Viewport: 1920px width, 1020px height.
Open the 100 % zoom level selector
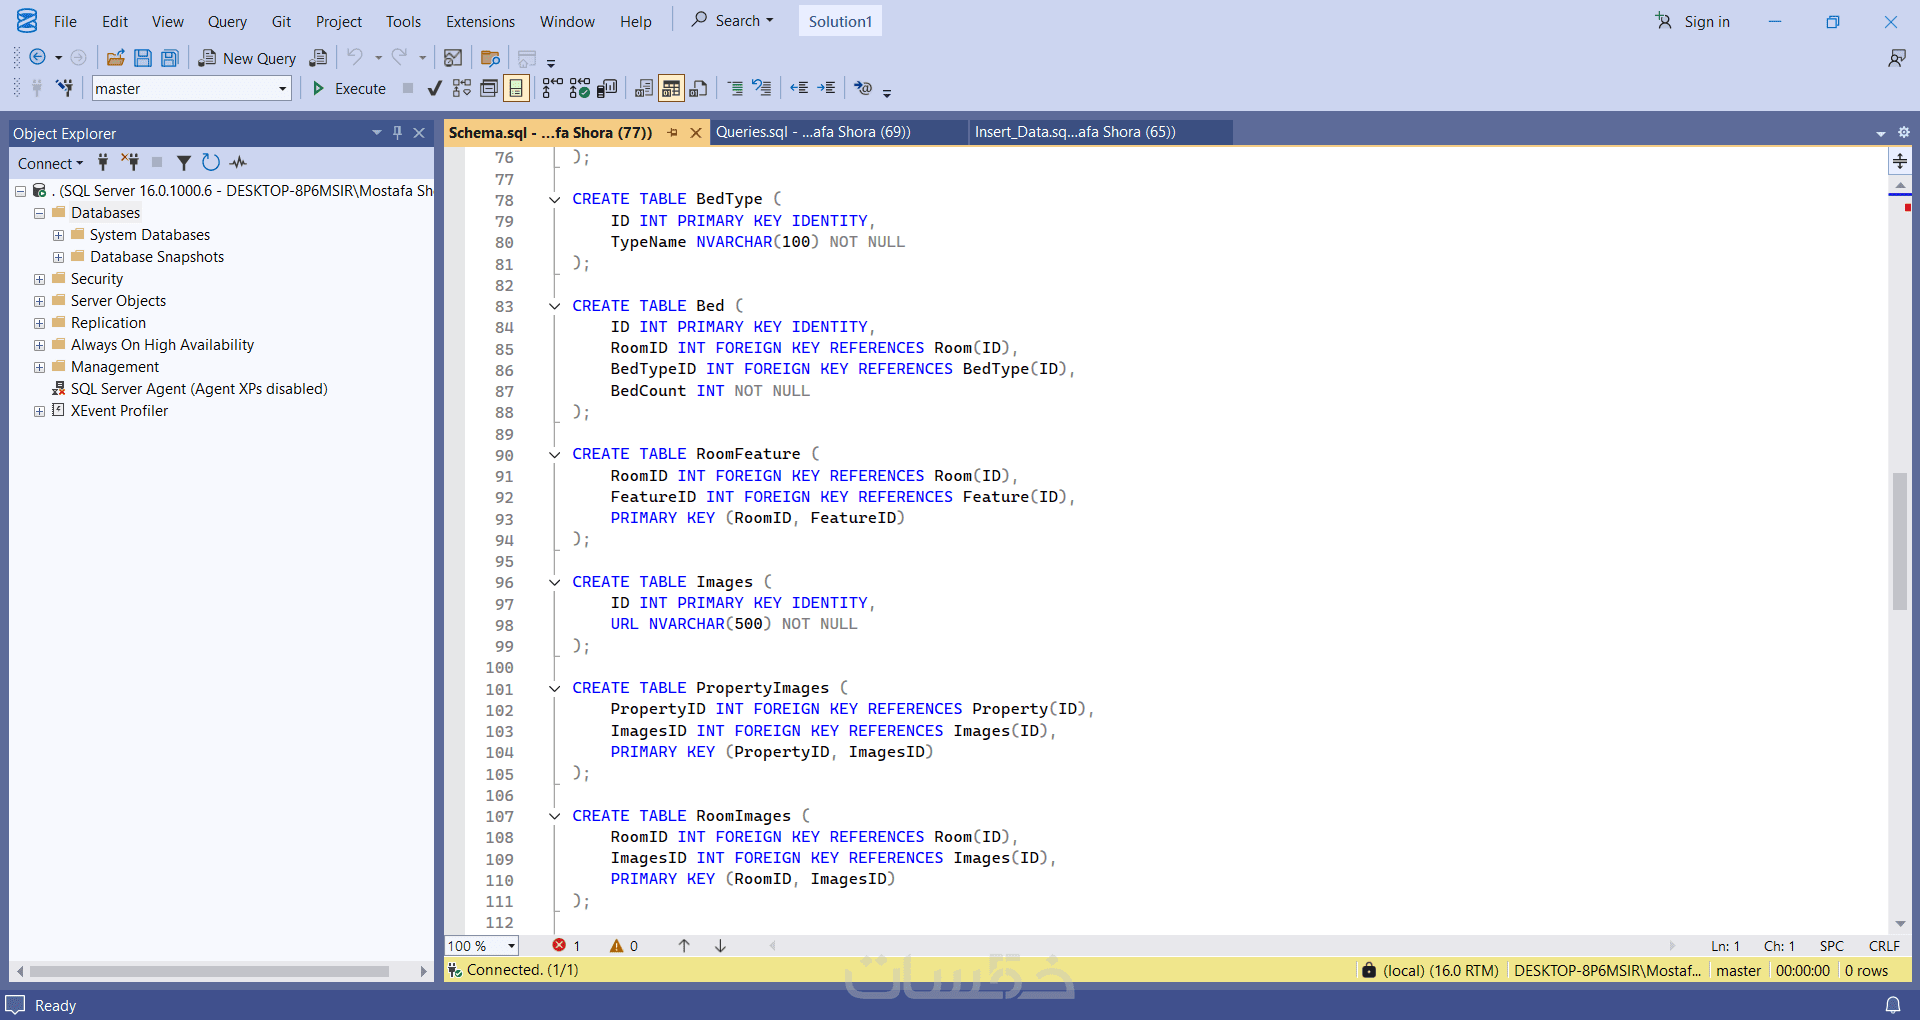pyautogui.click(x=511, y=946)
